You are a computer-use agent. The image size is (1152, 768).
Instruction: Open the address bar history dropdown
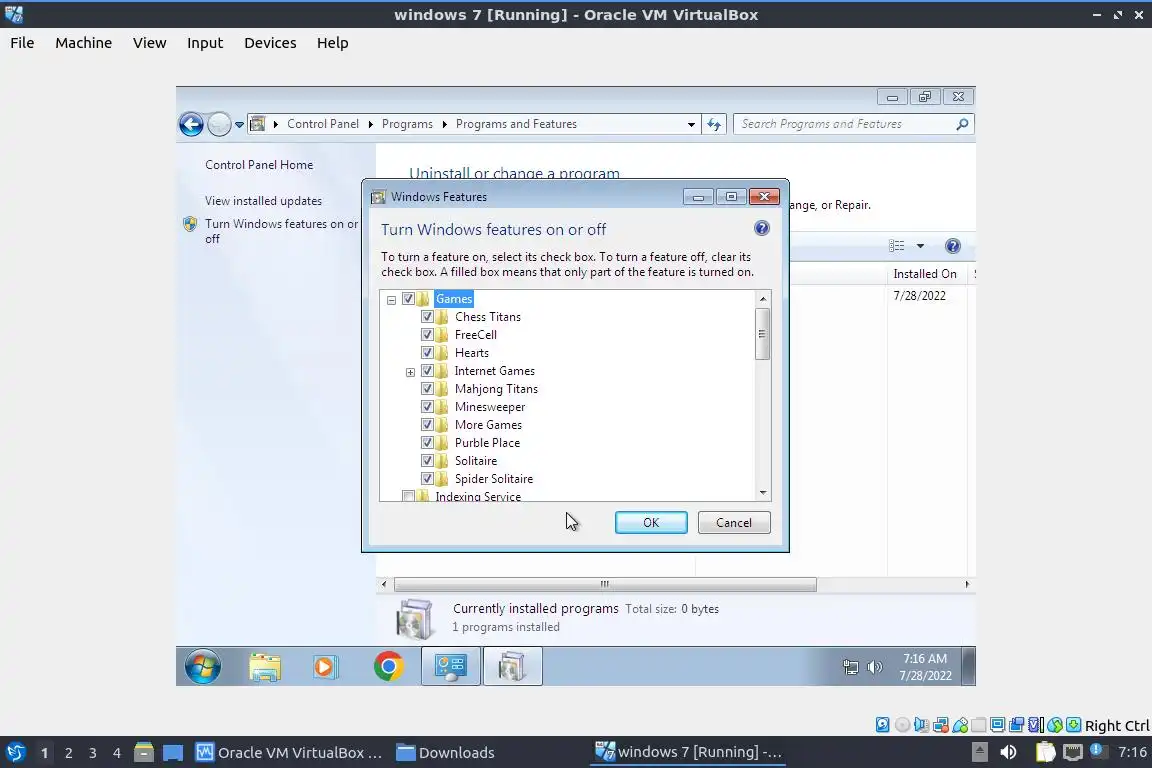pos(691,124)
